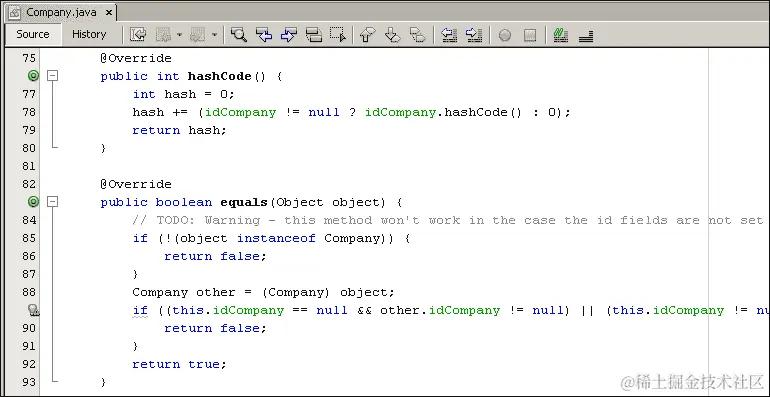Click the equals method name

(244, 202)
